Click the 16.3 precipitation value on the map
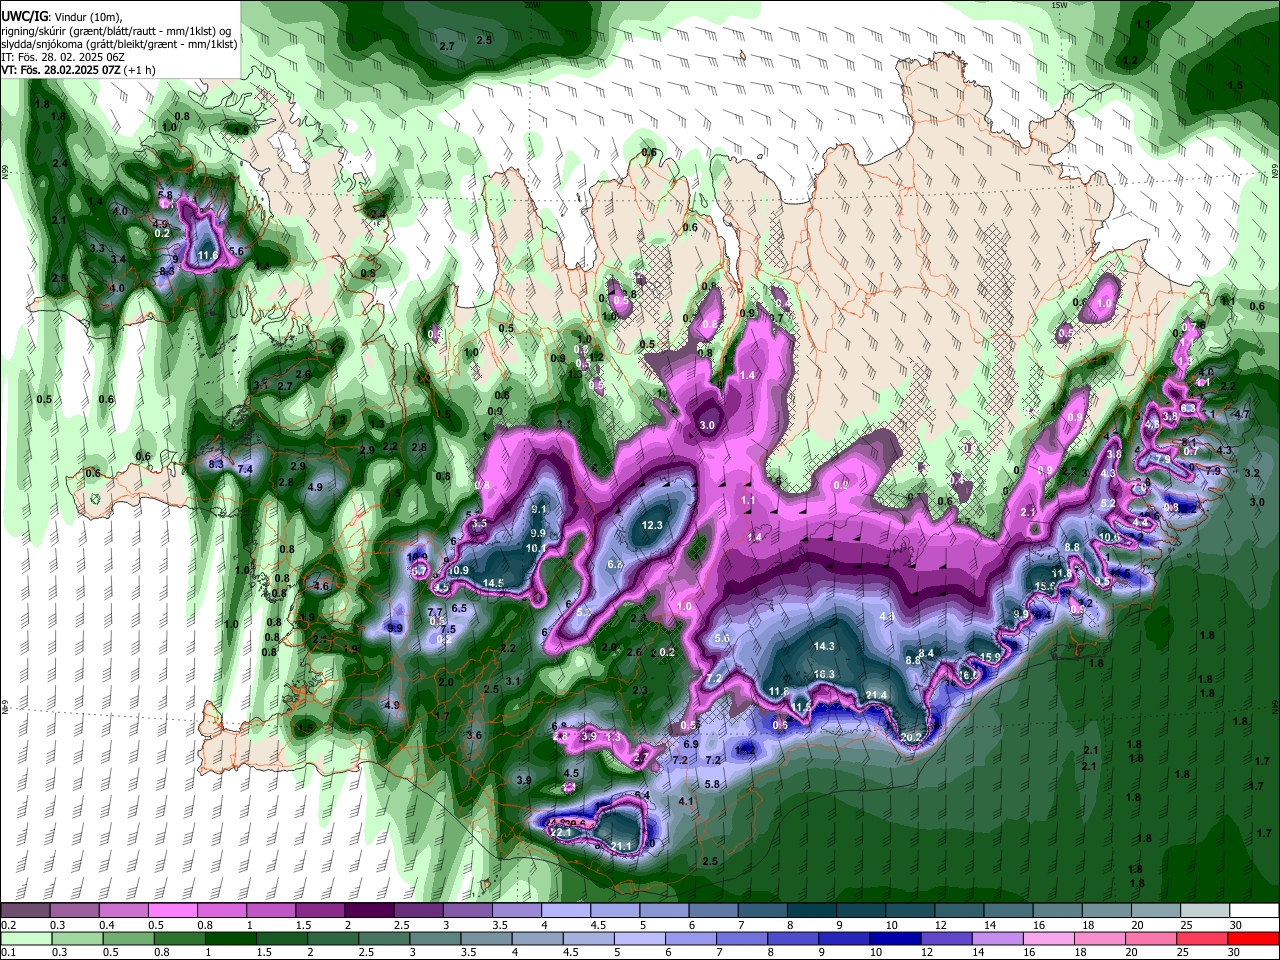The image size is (1280, 960). [x=824, y=675]
